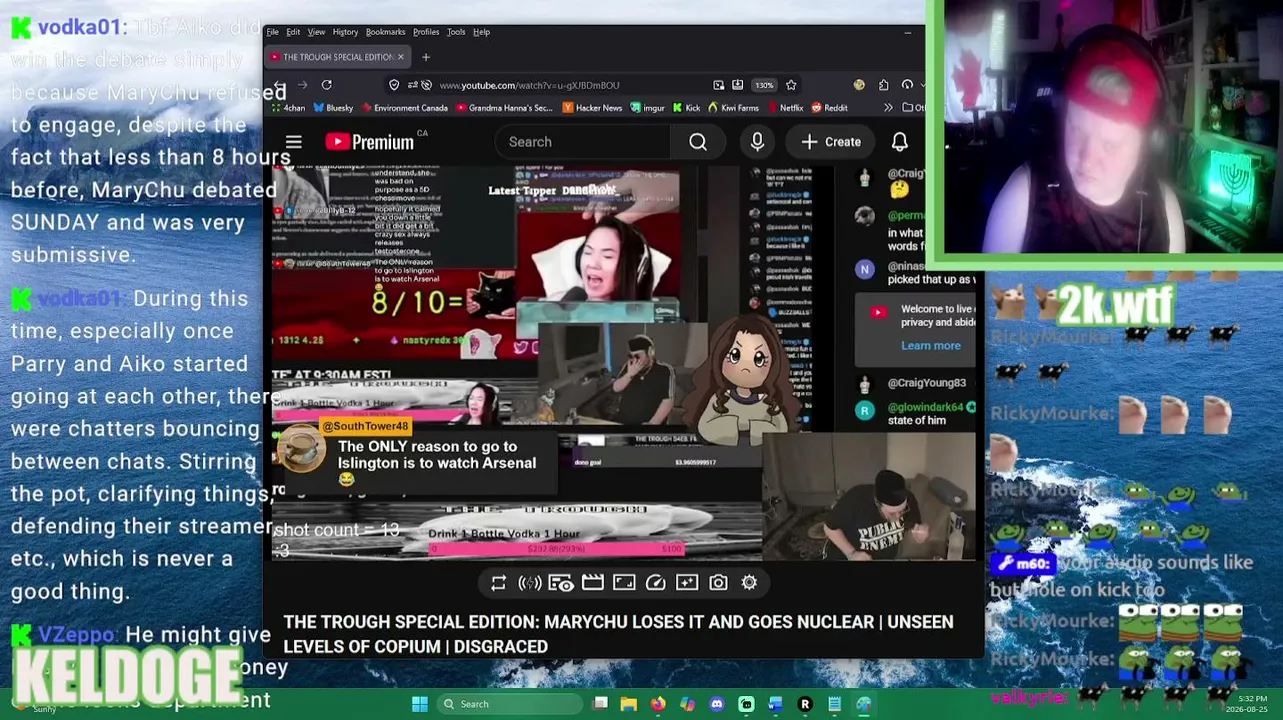Screen dimensions: 1283x720
Task: Show more bookmarks with the chevron
Action: [888, 108]
